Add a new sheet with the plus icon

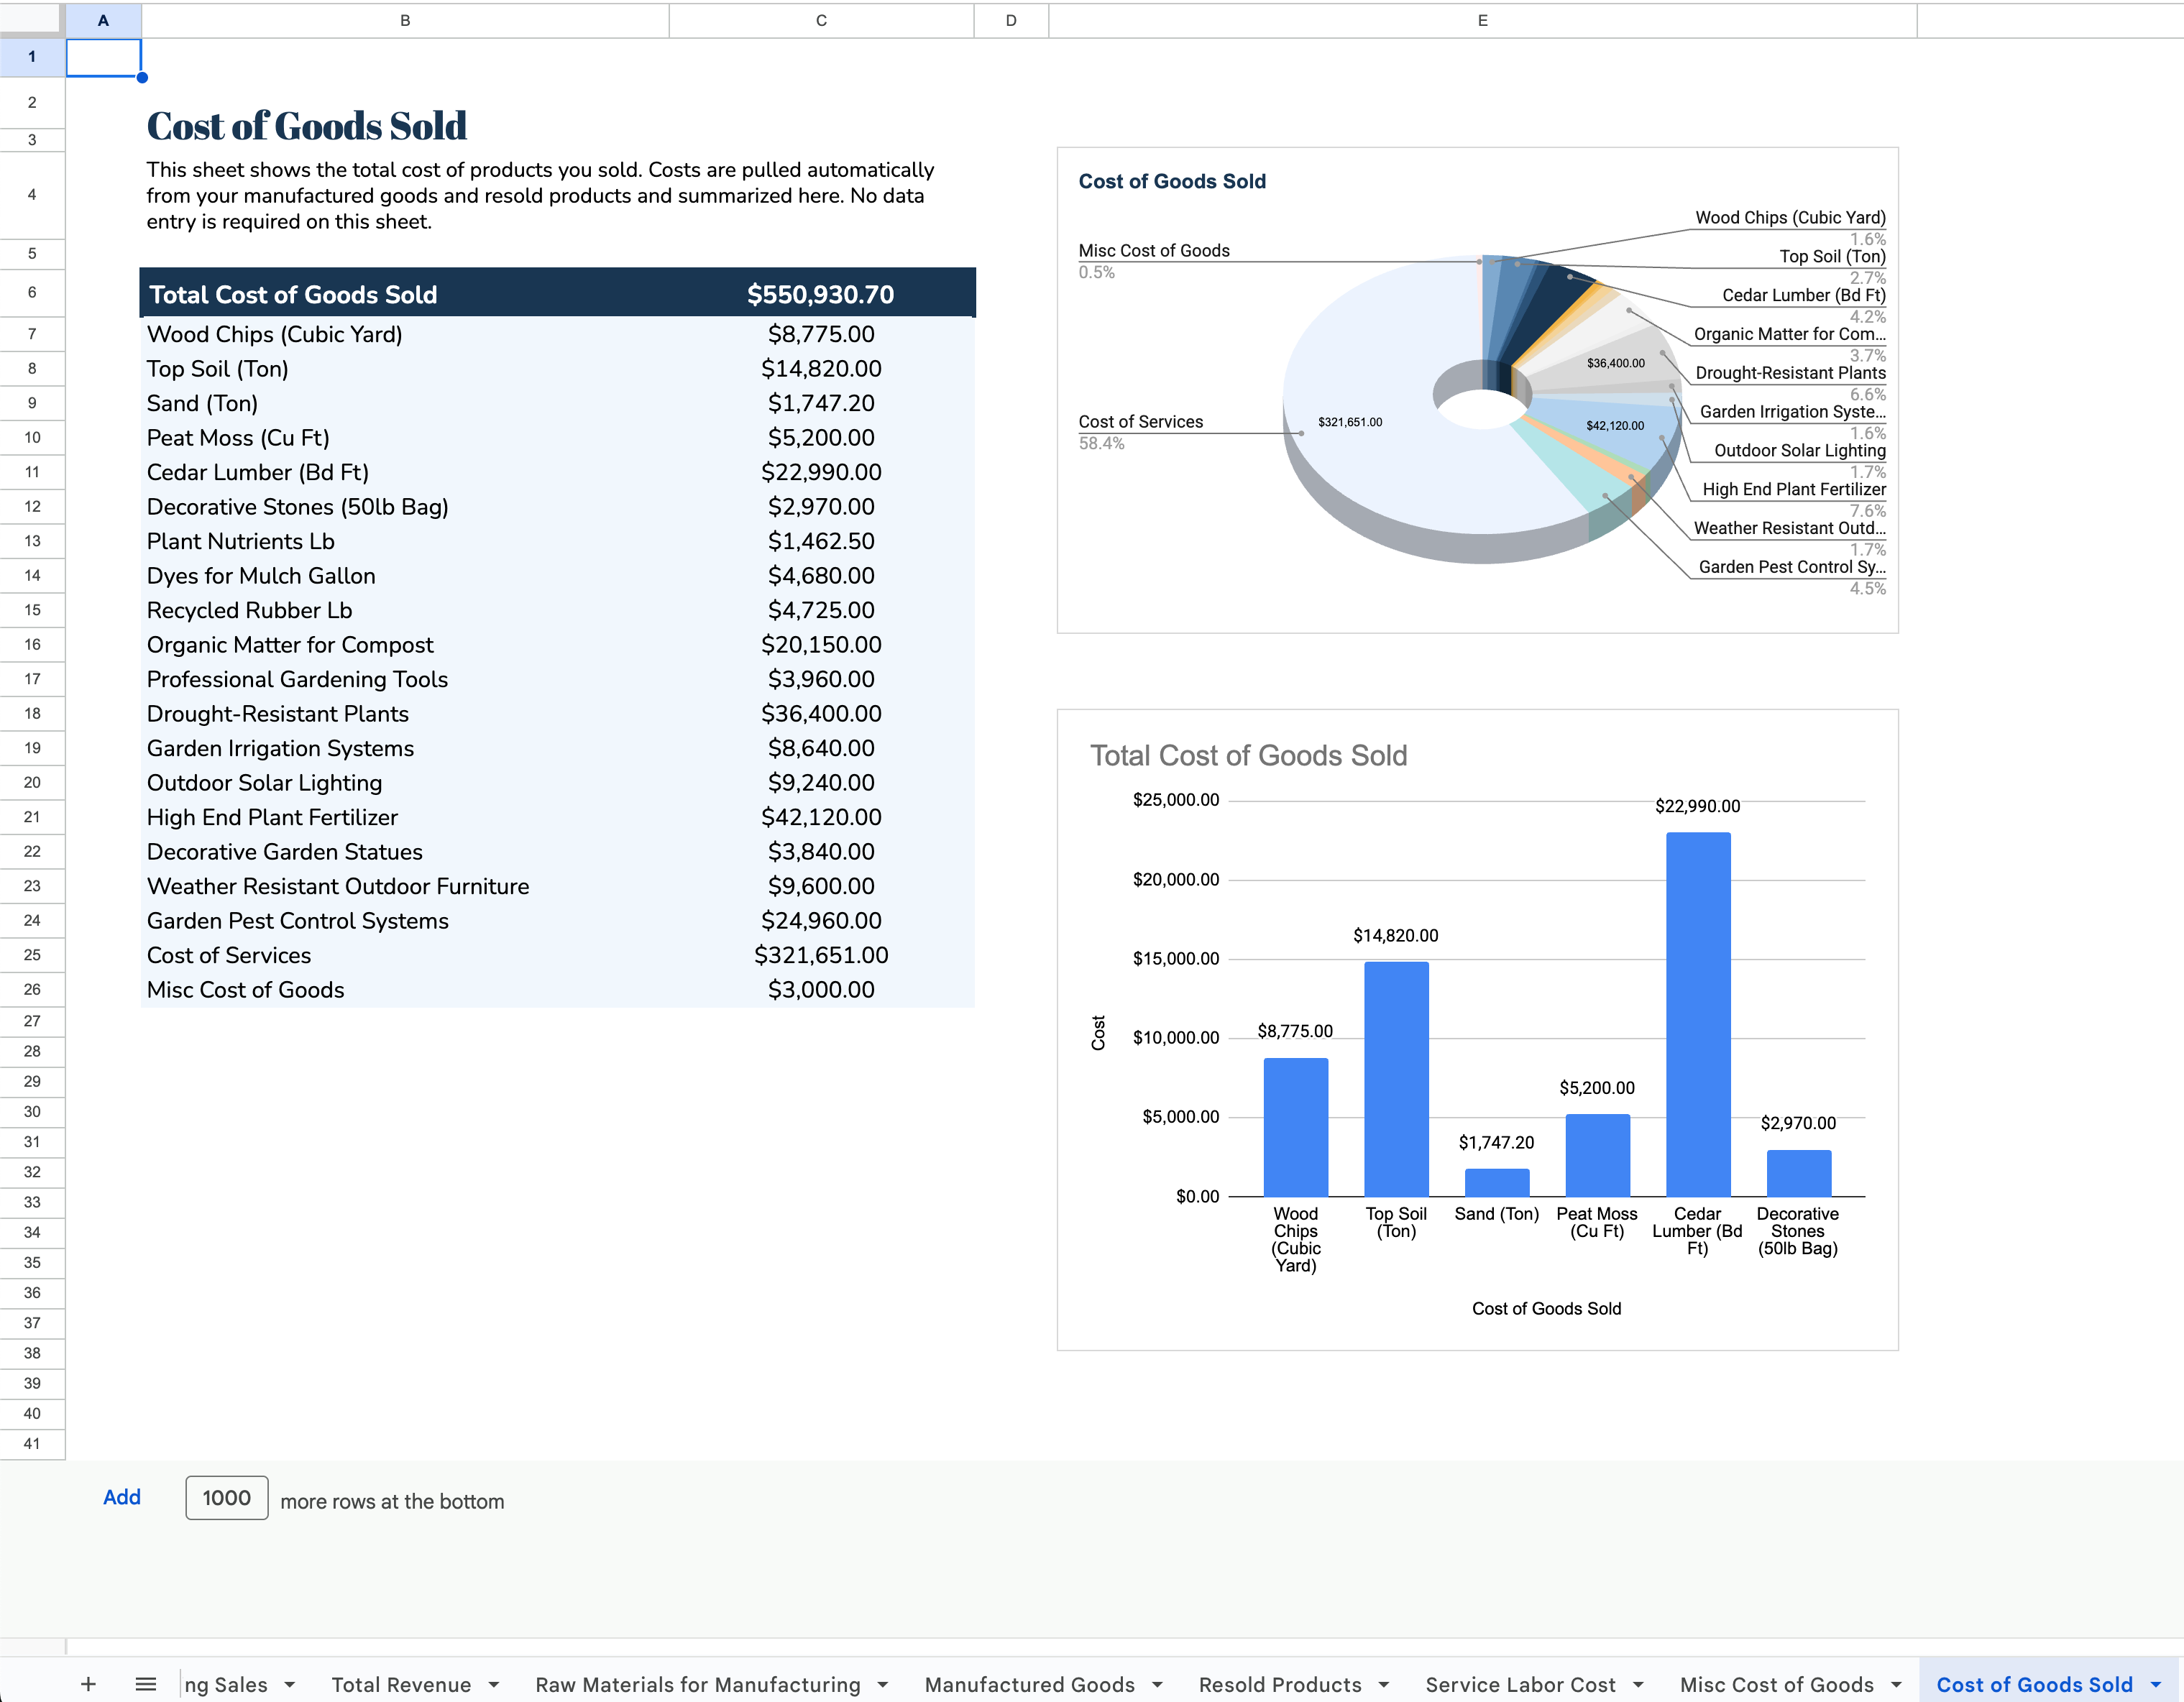click(88, 1684)
